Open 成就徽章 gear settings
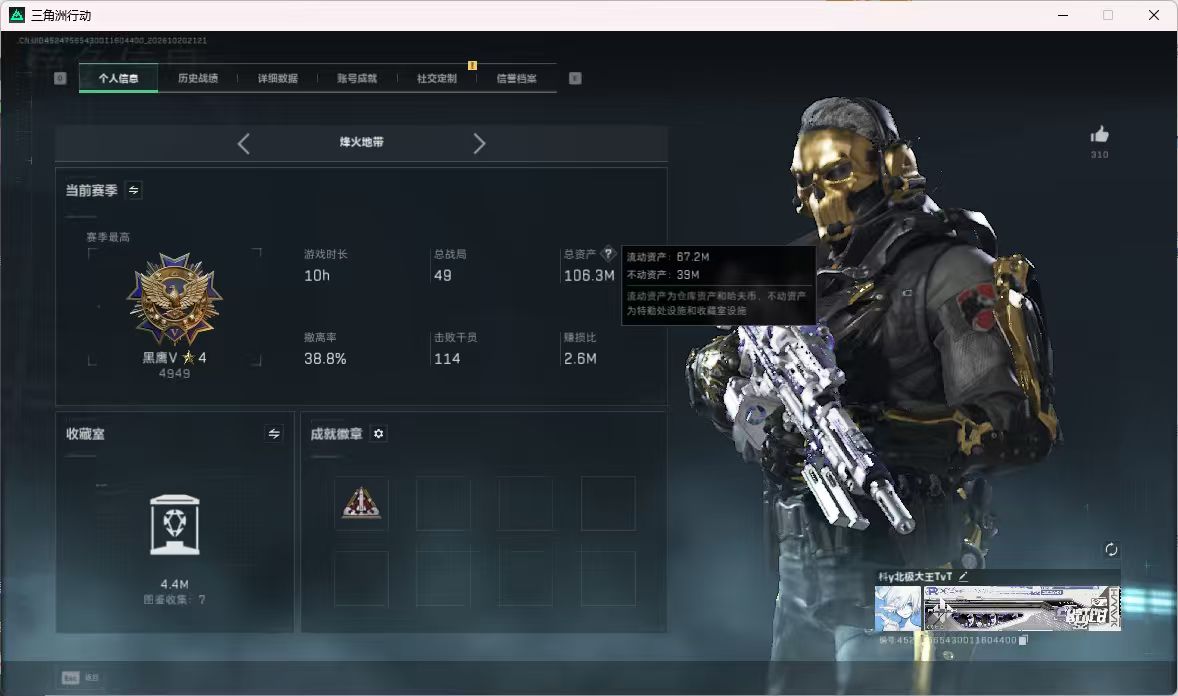The width and height of the screenshot is (1178, 696). [379, 434]
